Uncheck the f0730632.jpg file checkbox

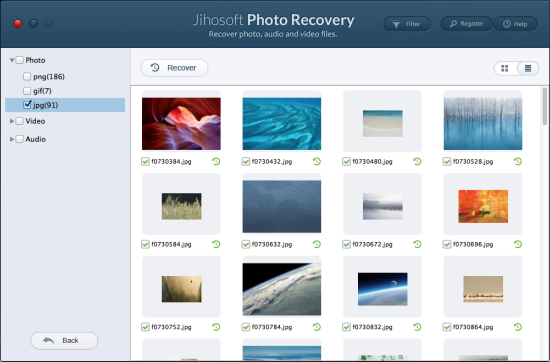pos(246,244)
